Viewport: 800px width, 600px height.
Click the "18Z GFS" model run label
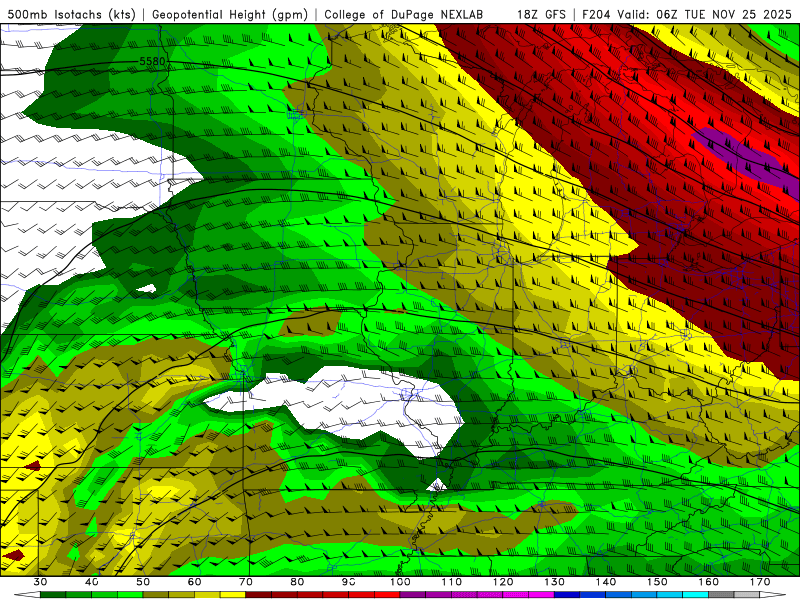[541, 14]
